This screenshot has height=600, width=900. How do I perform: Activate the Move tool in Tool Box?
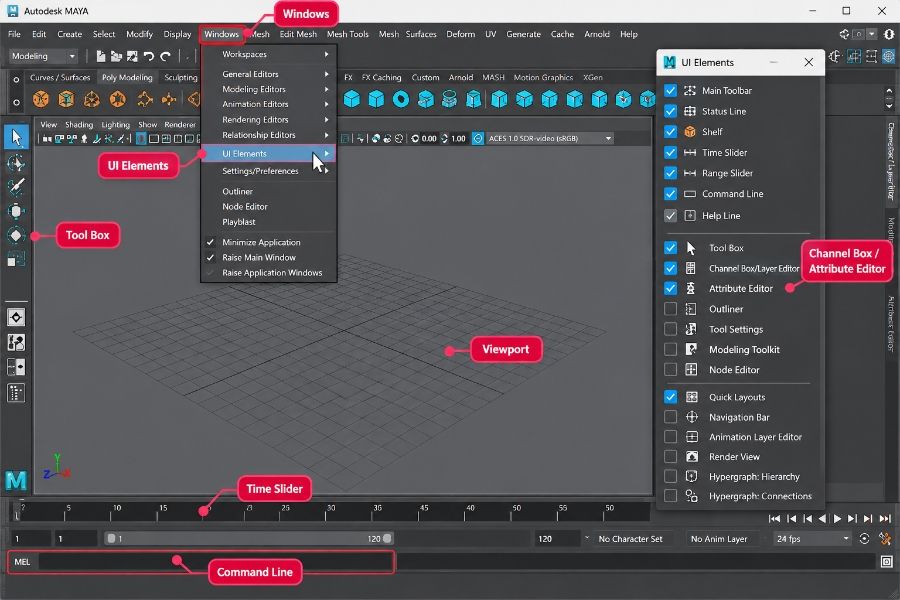(16, 211)
